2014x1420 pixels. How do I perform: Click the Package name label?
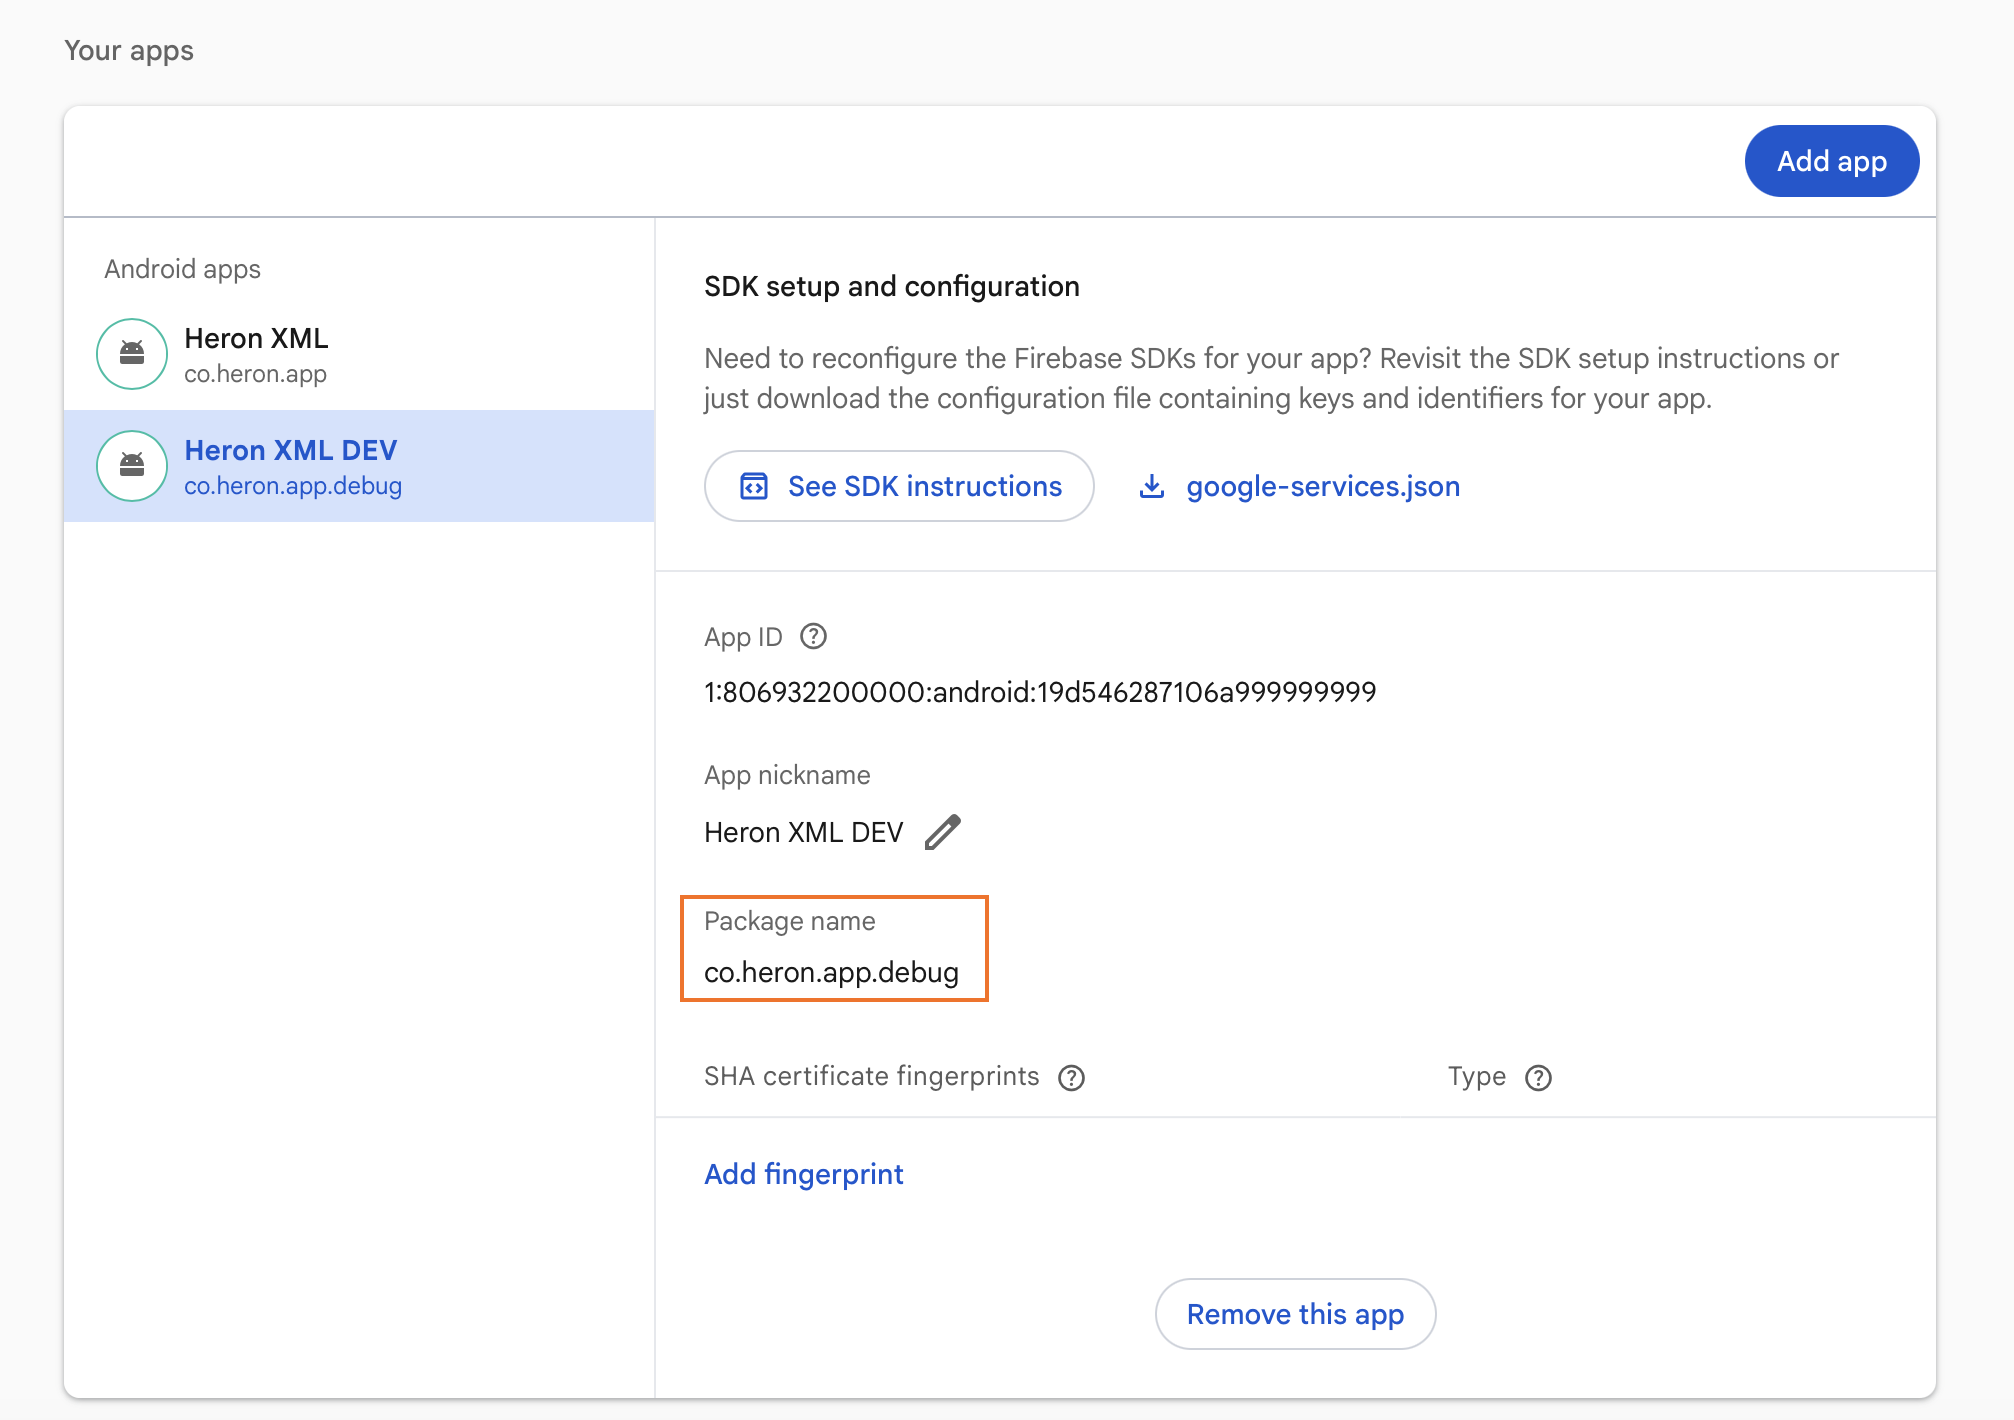[790, 921]
